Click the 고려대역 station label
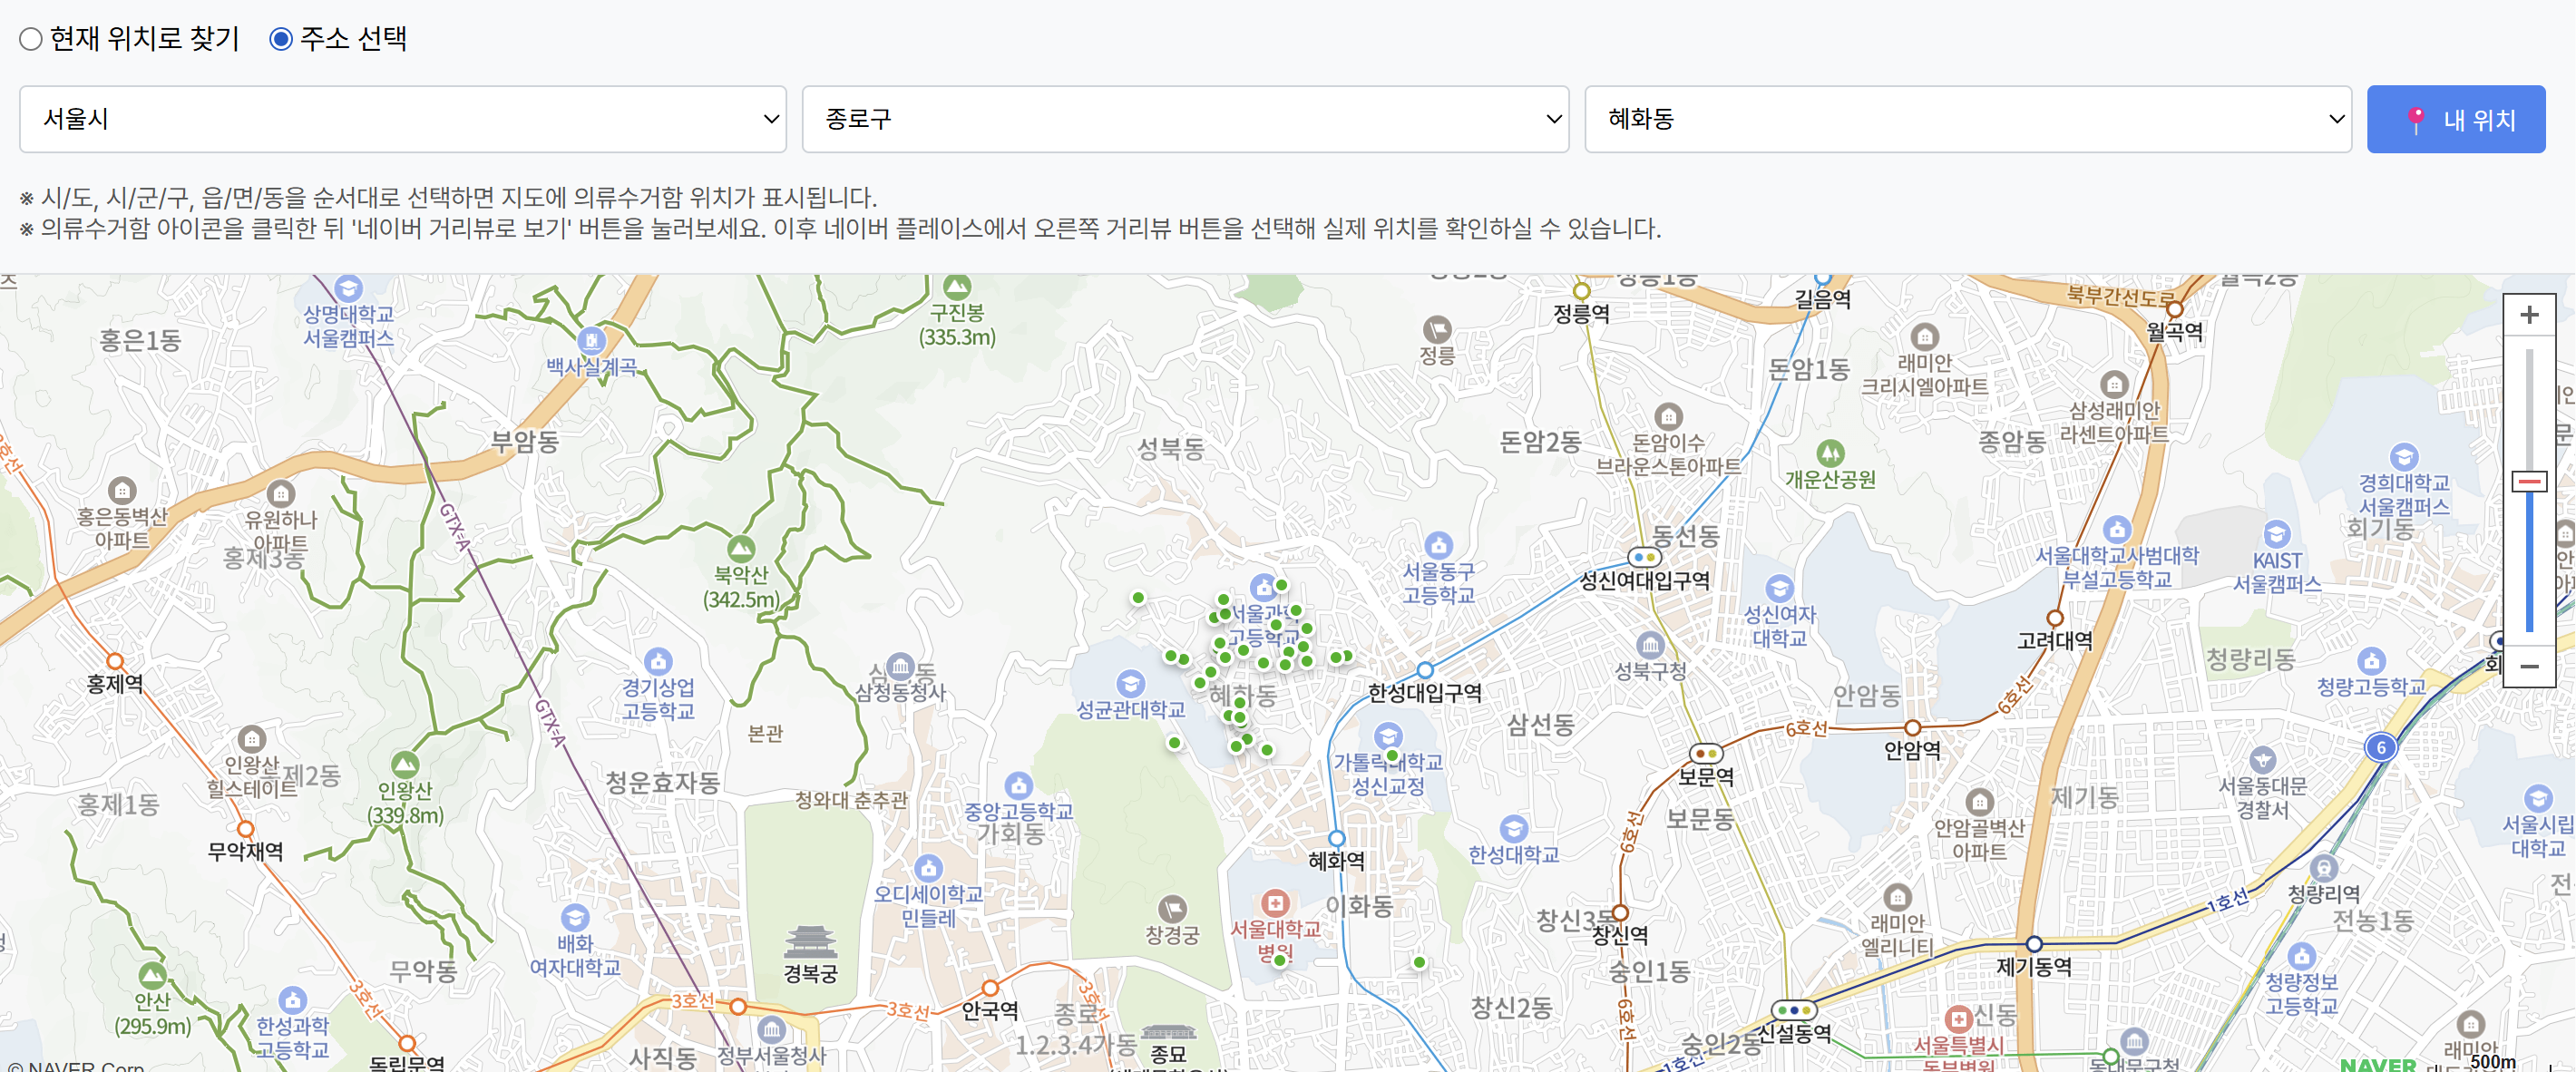This screenshot has height=1072, width=2576. 2055,641
